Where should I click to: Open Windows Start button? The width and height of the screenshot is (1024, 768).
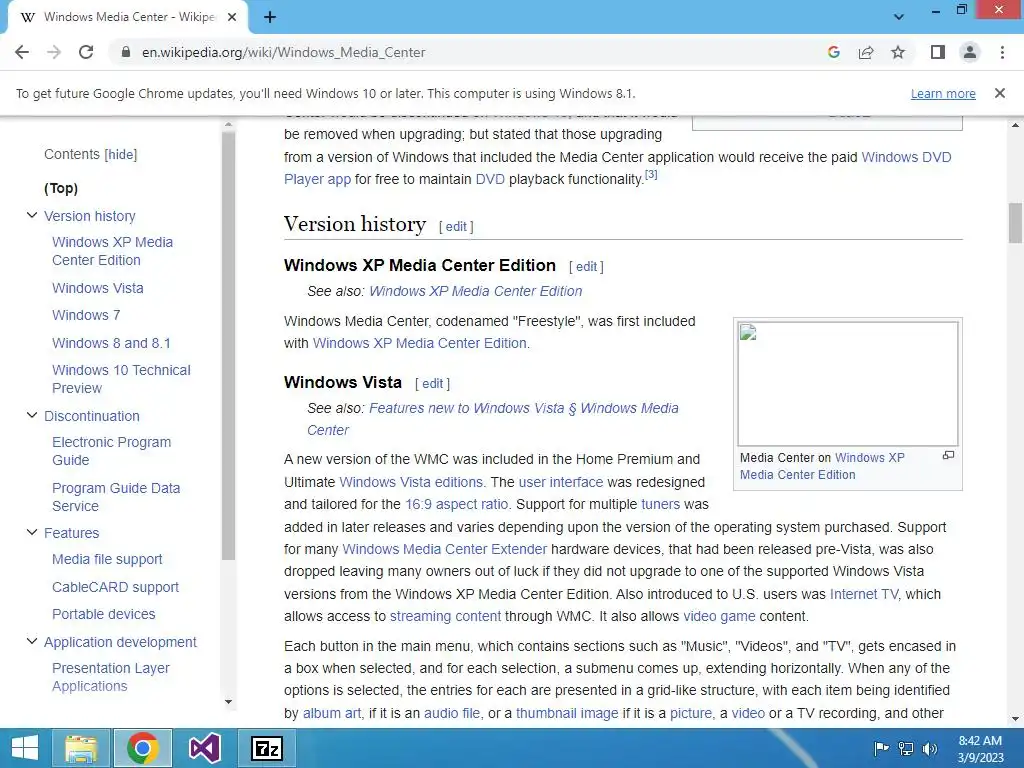click(24, 748)
